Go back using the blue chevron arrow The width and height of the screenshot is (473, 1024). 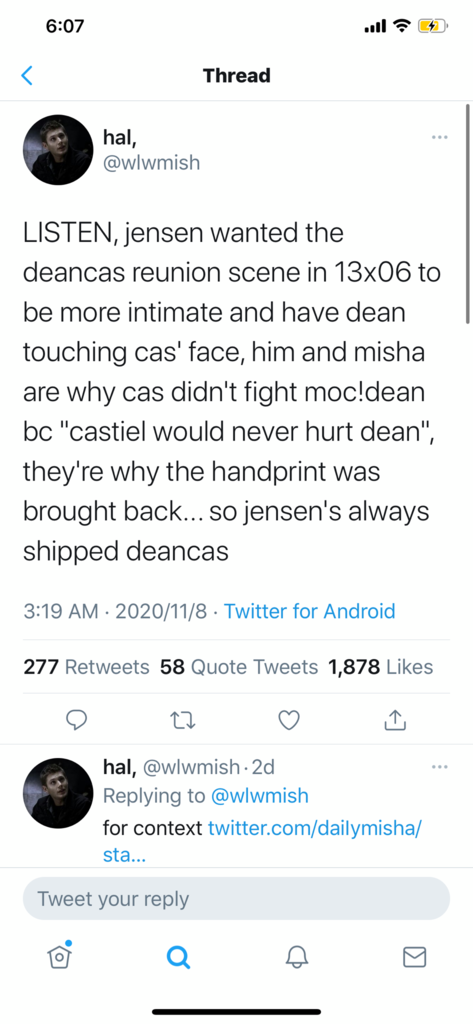26,76
